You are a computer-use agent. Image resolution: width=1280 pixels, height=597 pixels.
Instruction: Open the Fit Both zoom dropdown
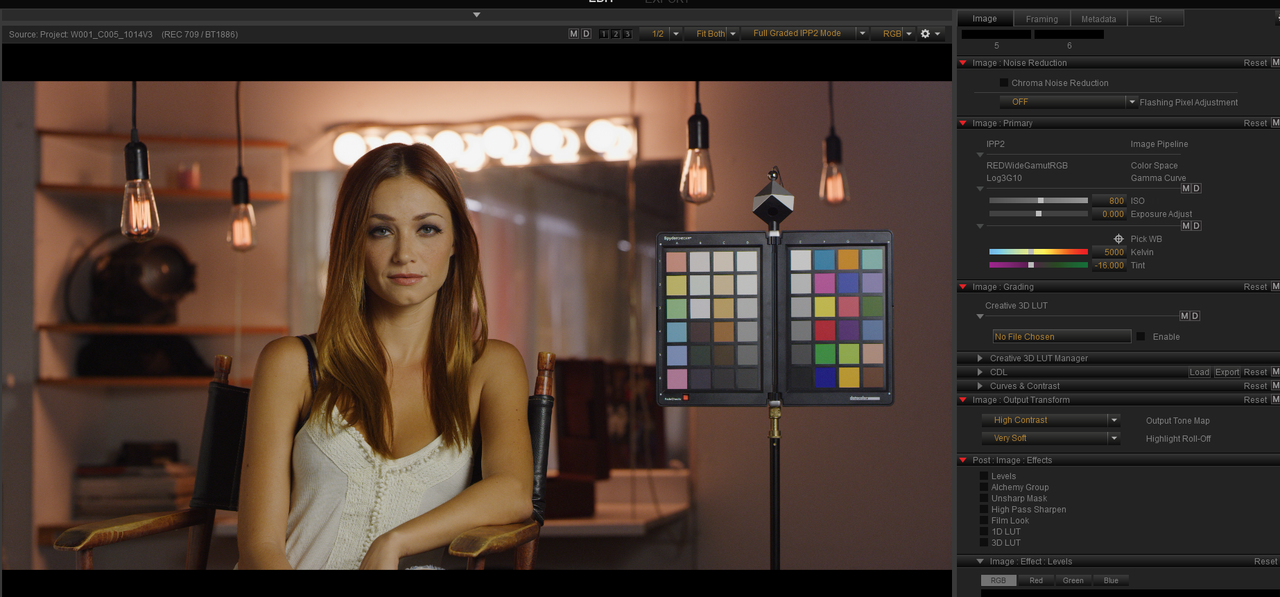coord(712,34)
